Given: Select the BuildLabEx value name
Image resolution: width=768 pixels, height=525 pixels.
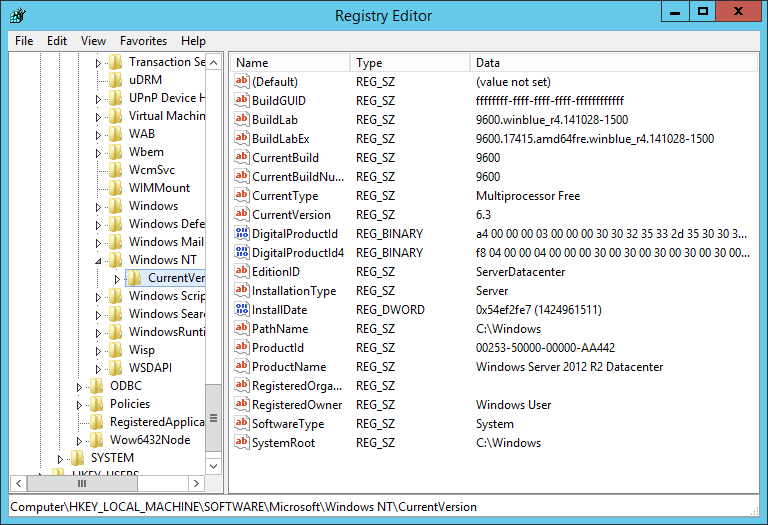Looking at the screenshot, I should (x=281, y=139).
